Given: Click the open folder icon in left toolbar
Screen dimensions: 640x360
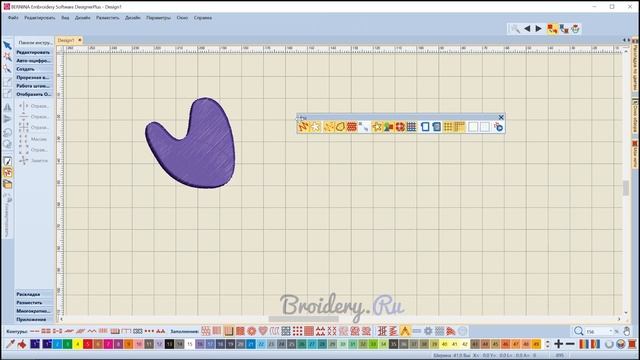Looking at the screenshot, I should tap(7, 184).
